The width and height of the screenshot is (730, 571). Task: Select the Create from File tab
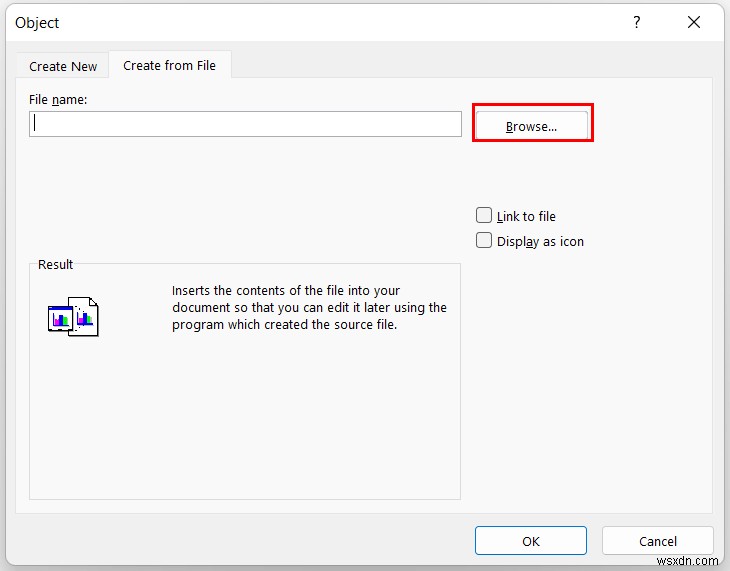170,65
